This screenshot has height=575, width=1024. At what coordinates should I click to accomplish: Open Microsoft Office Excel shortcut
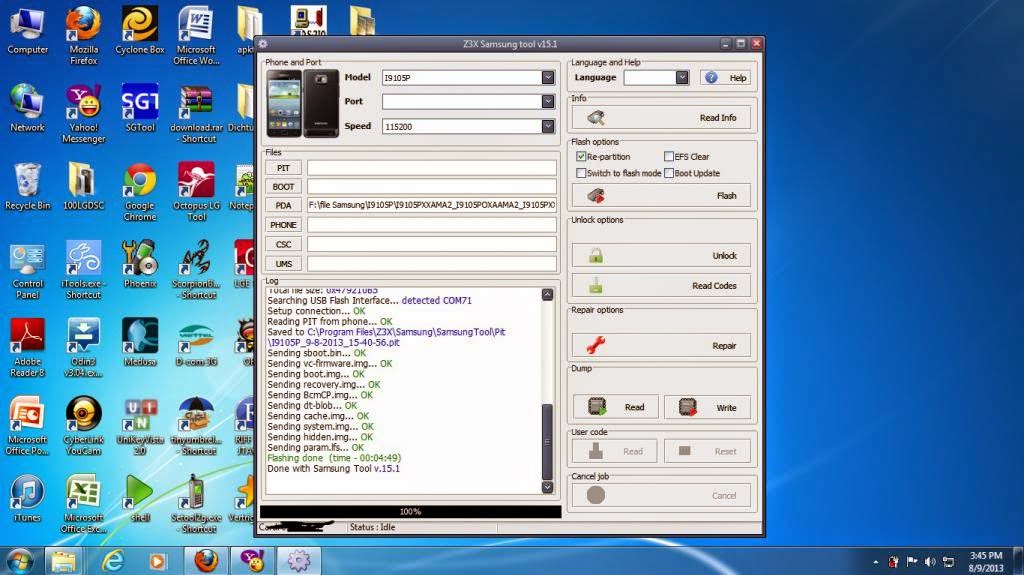pos(84,503)
